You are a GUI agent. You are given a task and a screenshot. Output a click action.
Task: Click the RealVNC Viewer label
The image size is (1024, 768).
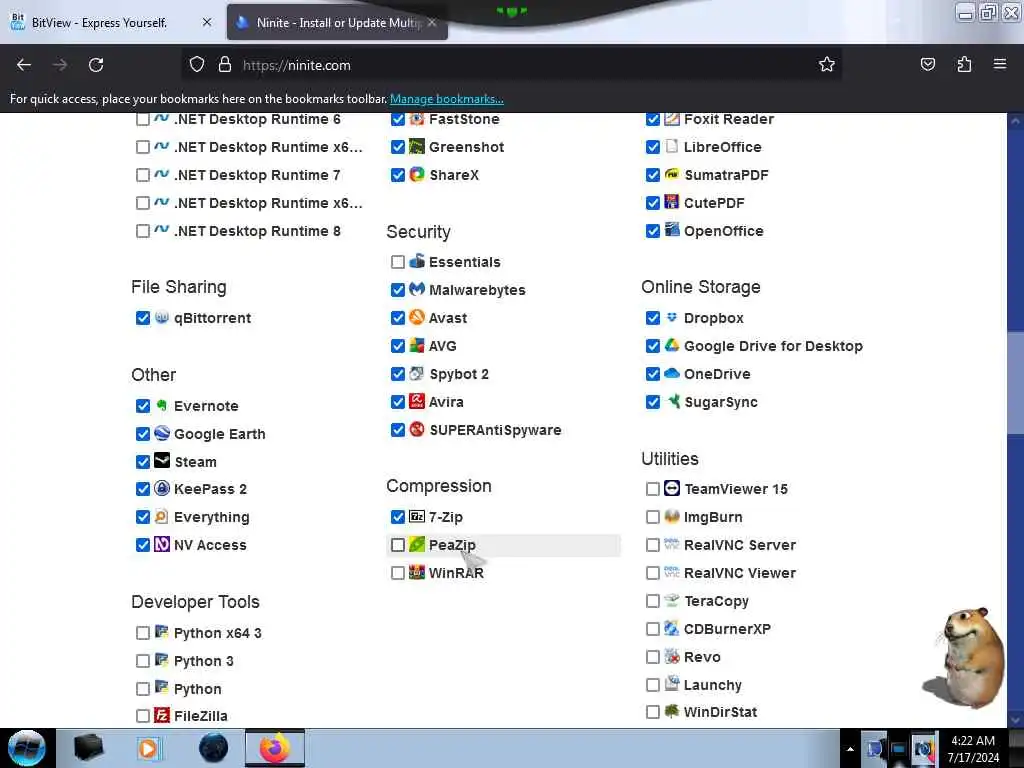click(x=739, y=573)
